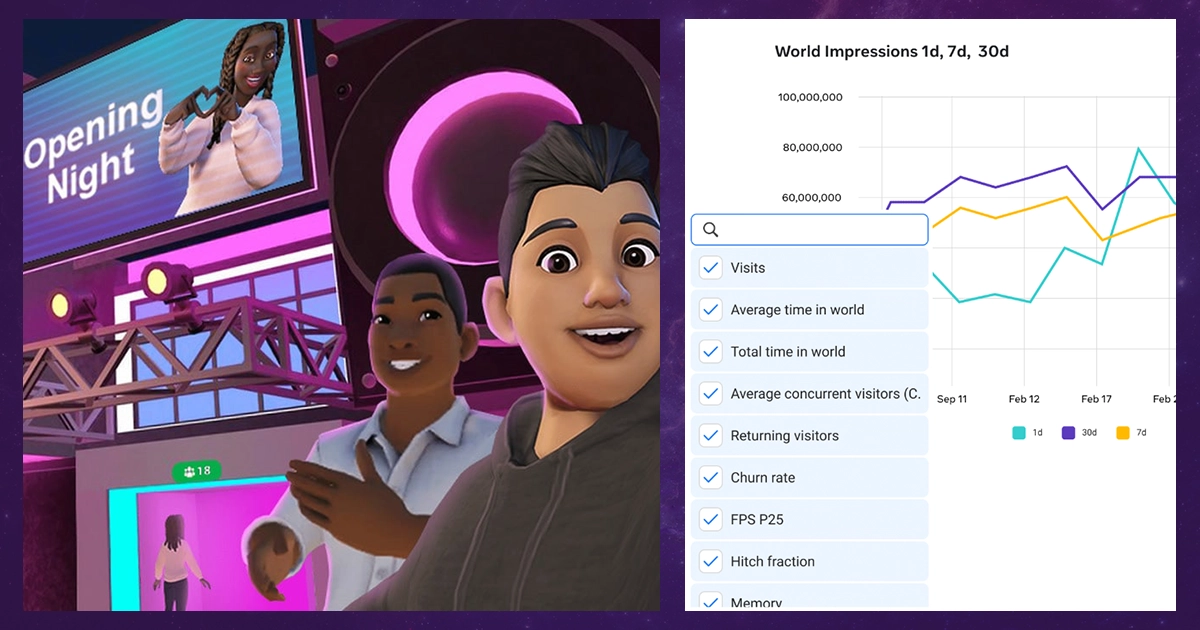Click the green visitor count badge showing 18
The height and width of the screenshot is (630, 1200).
tap(196, 471)
